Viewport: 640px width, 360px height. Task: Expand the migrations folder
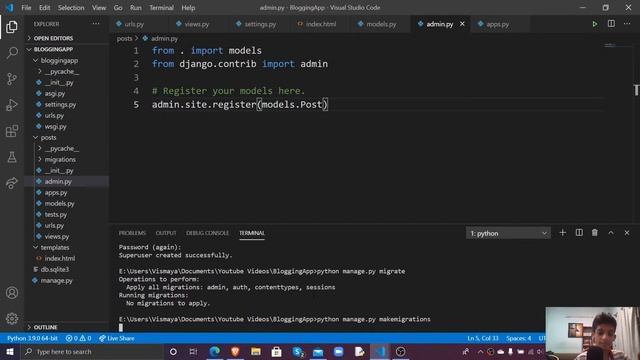point(60,160)
